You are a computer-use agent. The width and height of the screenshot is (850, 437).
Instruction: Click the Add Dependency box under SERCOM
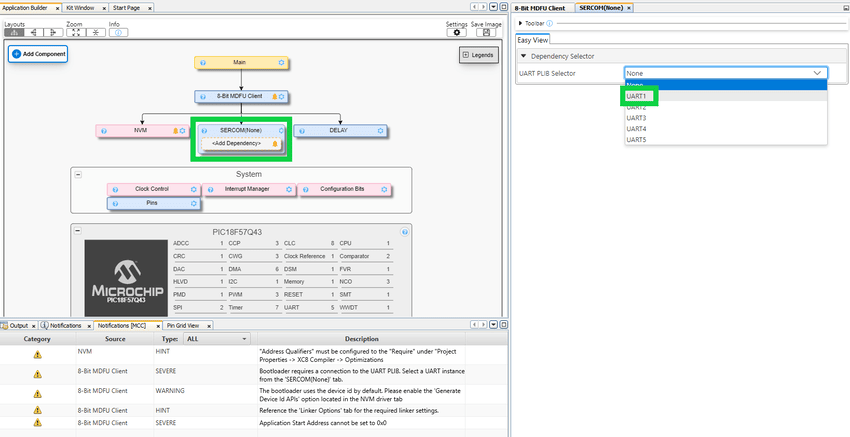pyautogui.click(x=235, y=144)
